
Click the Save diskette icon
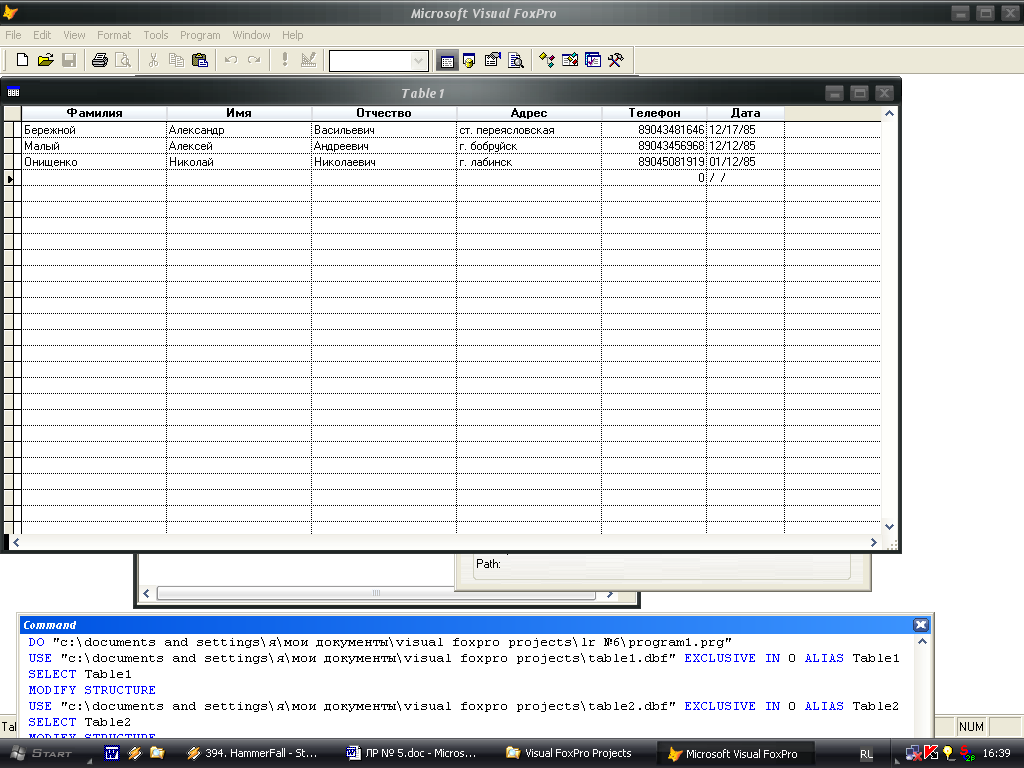[69, 60]
